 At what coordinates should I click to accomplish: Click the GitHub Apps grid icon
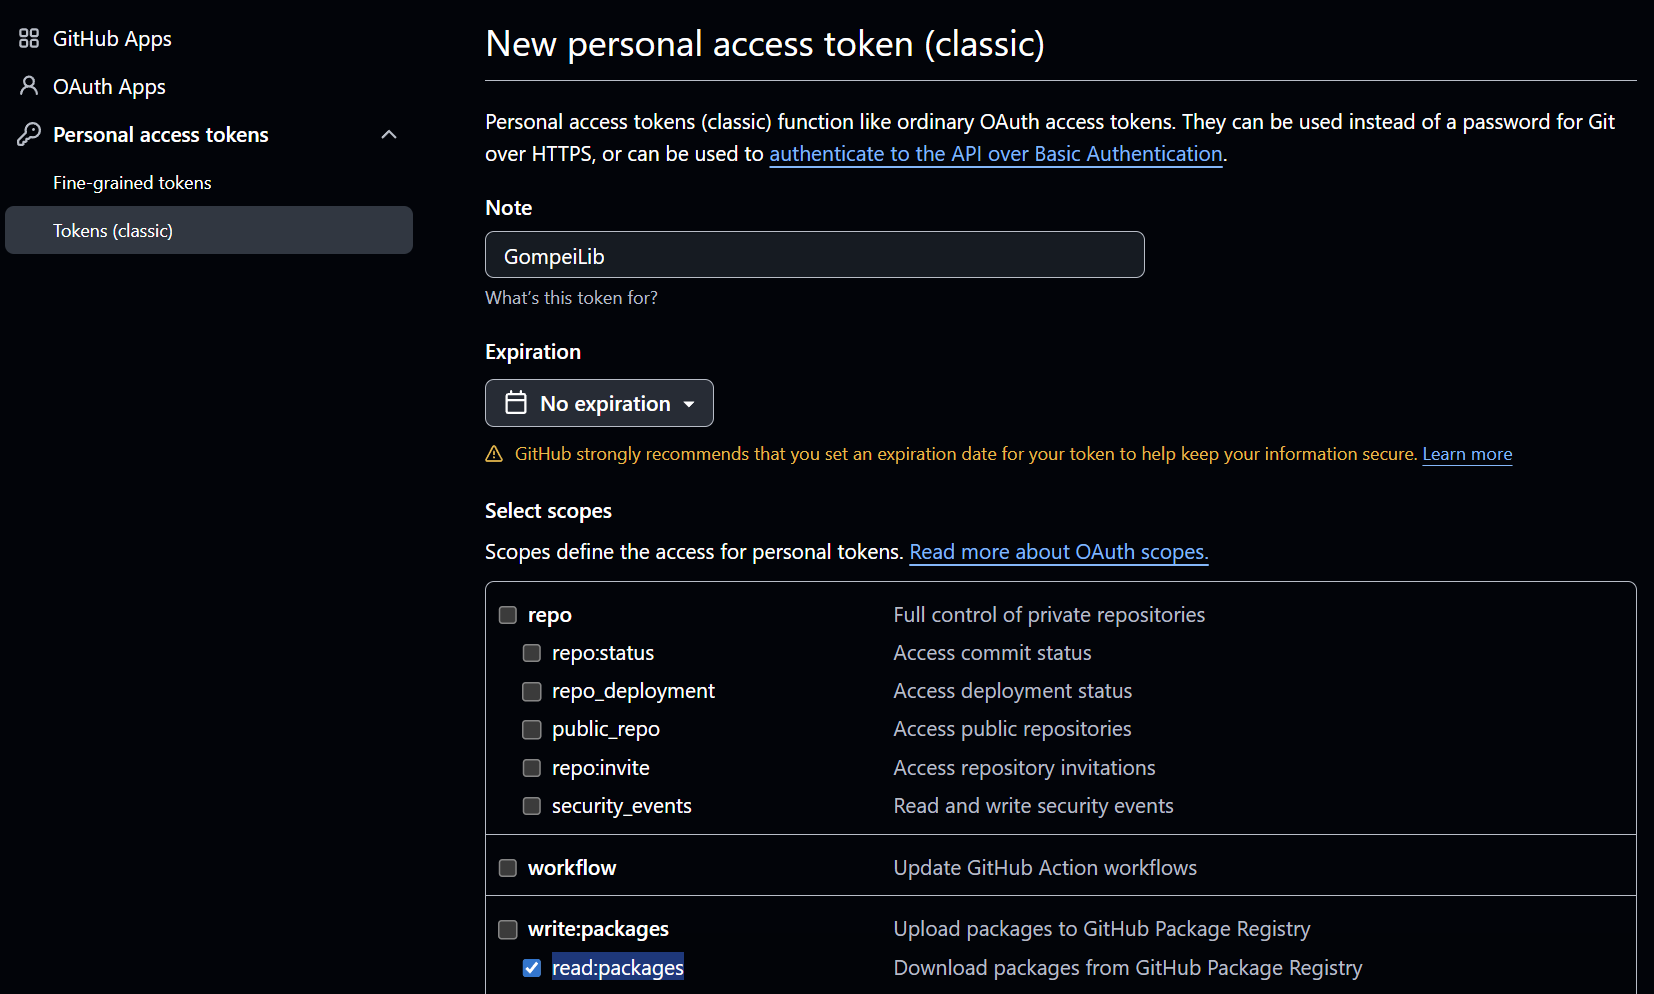28,38
